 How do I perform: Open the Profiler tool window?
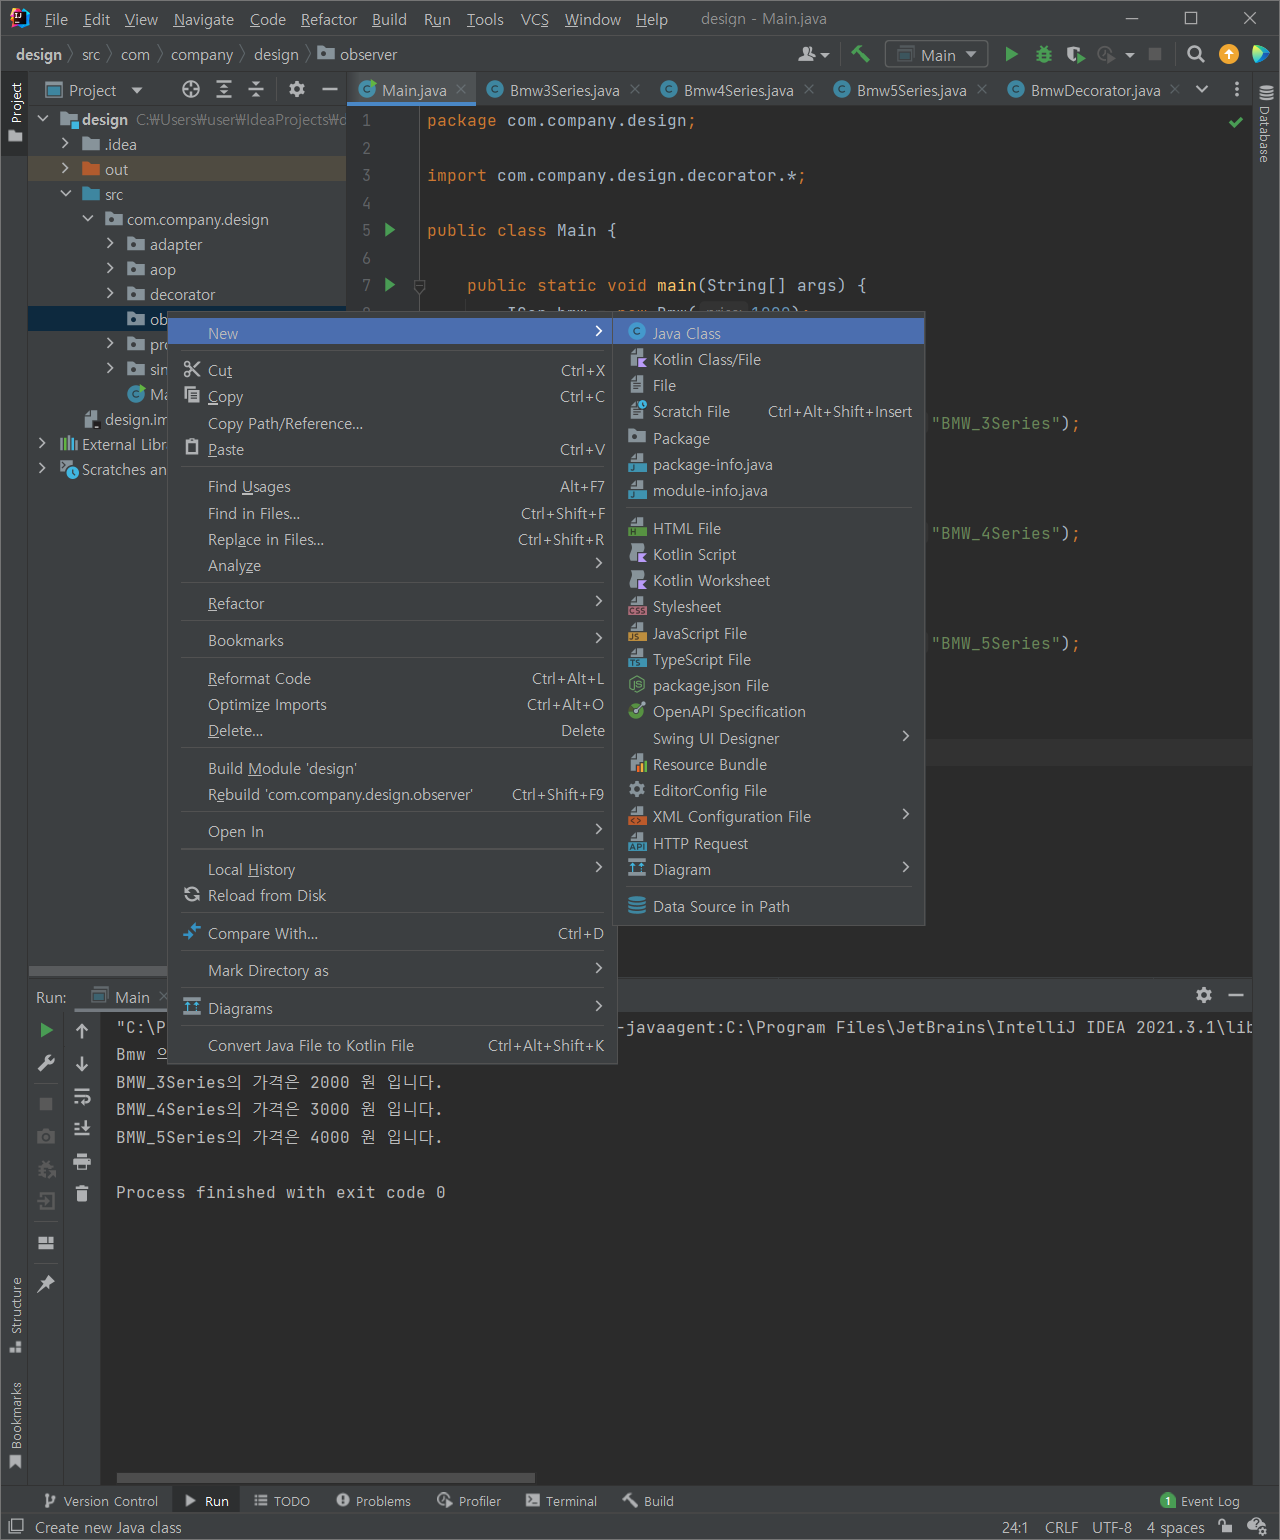pyautogui.click(x=469, y=1501)
